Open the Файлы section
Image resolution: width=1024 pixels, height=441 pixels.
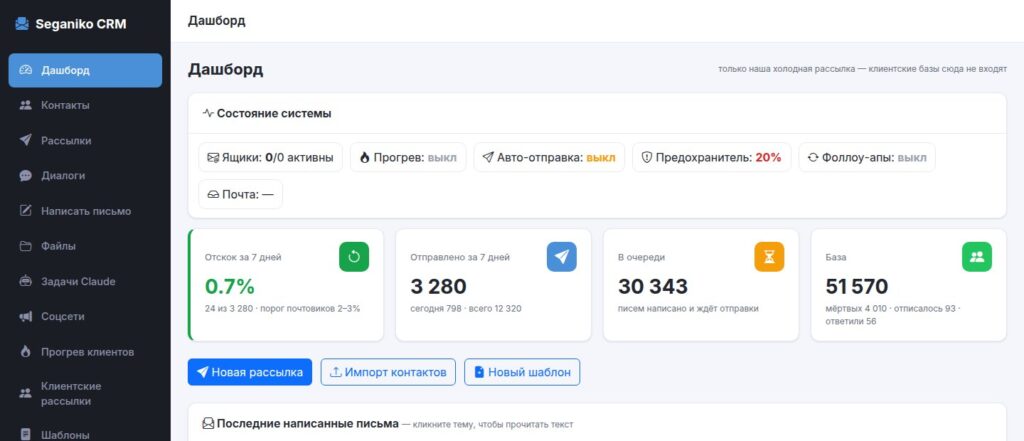click(x=85, y=246)
